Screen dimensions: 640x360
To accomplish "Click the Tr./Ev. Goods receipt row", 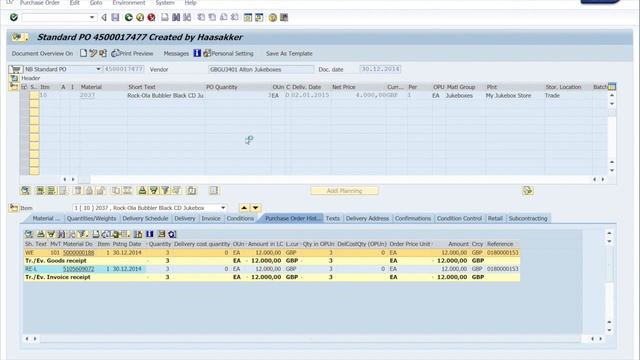I will (272, 260).
